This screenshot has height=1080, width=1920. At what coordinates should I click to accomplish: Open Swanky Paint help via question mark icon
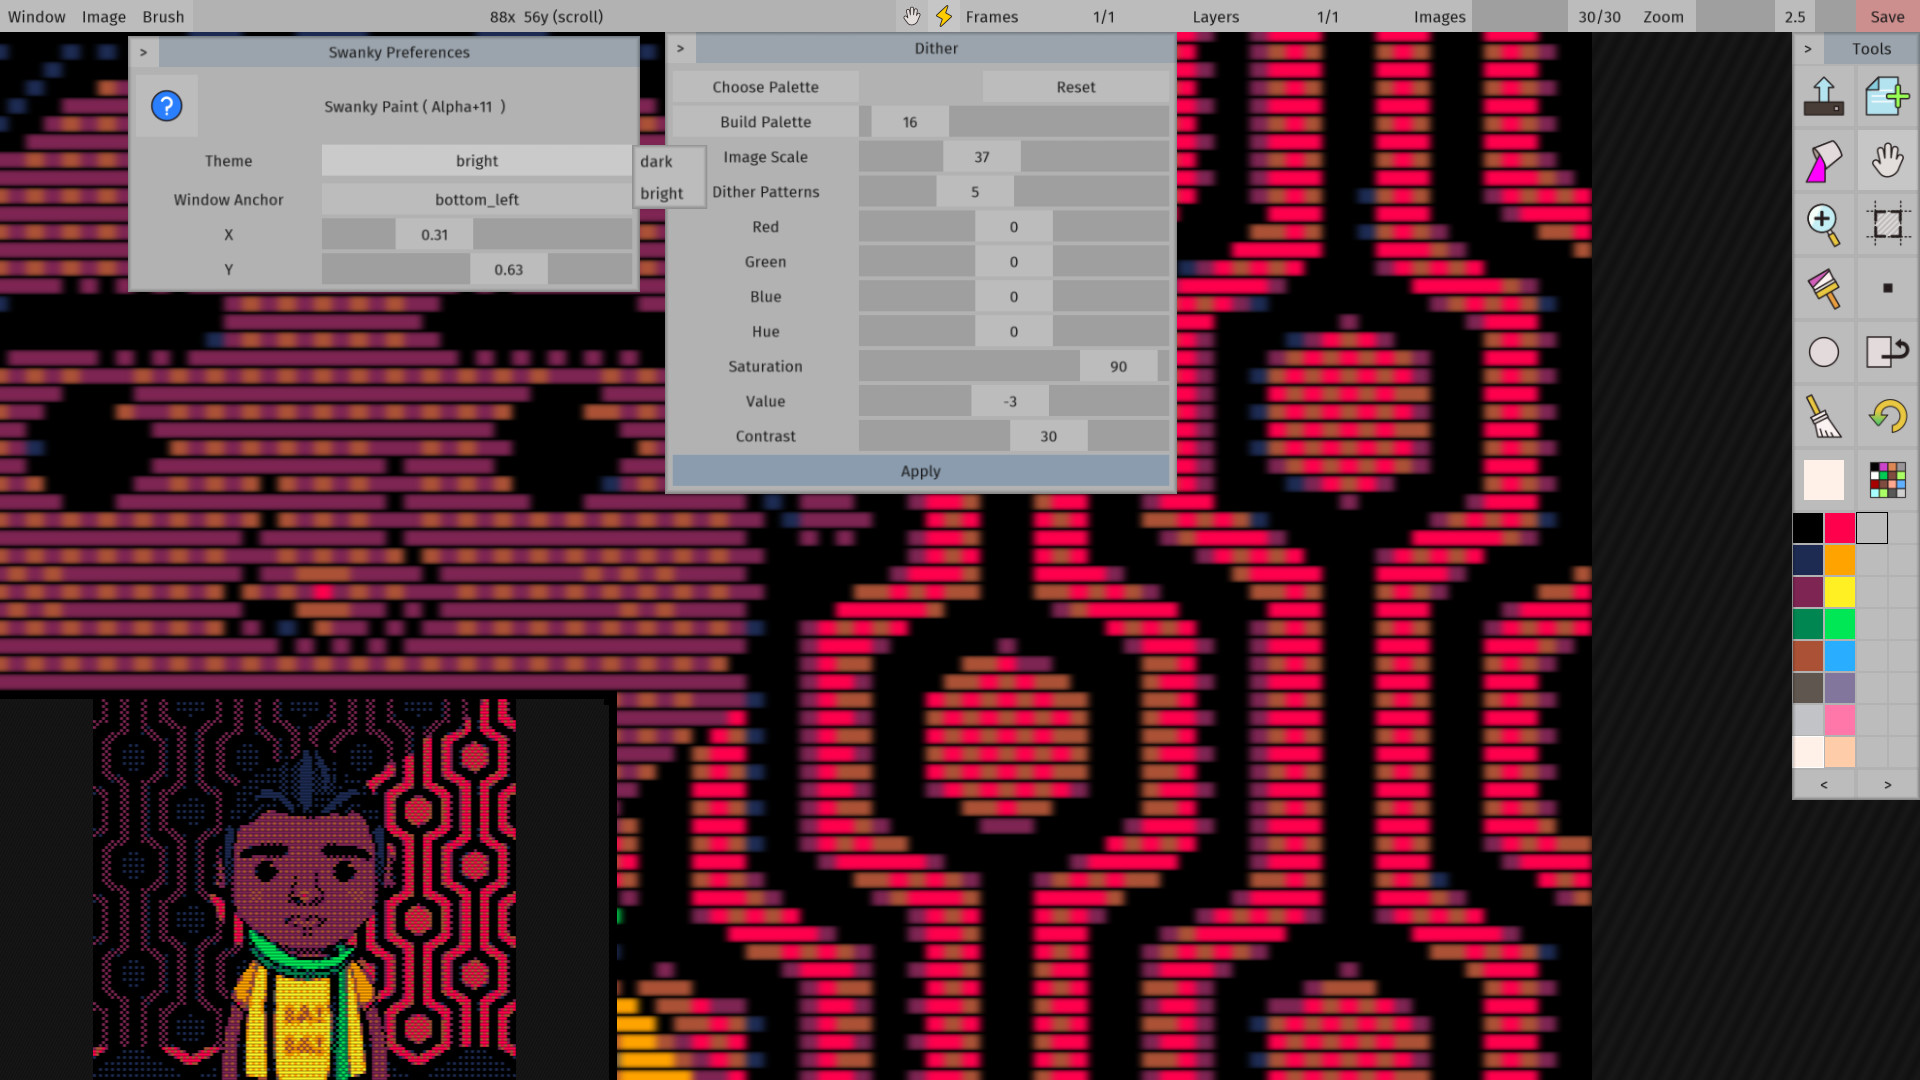pyautogui.click(x=166, y=105)
